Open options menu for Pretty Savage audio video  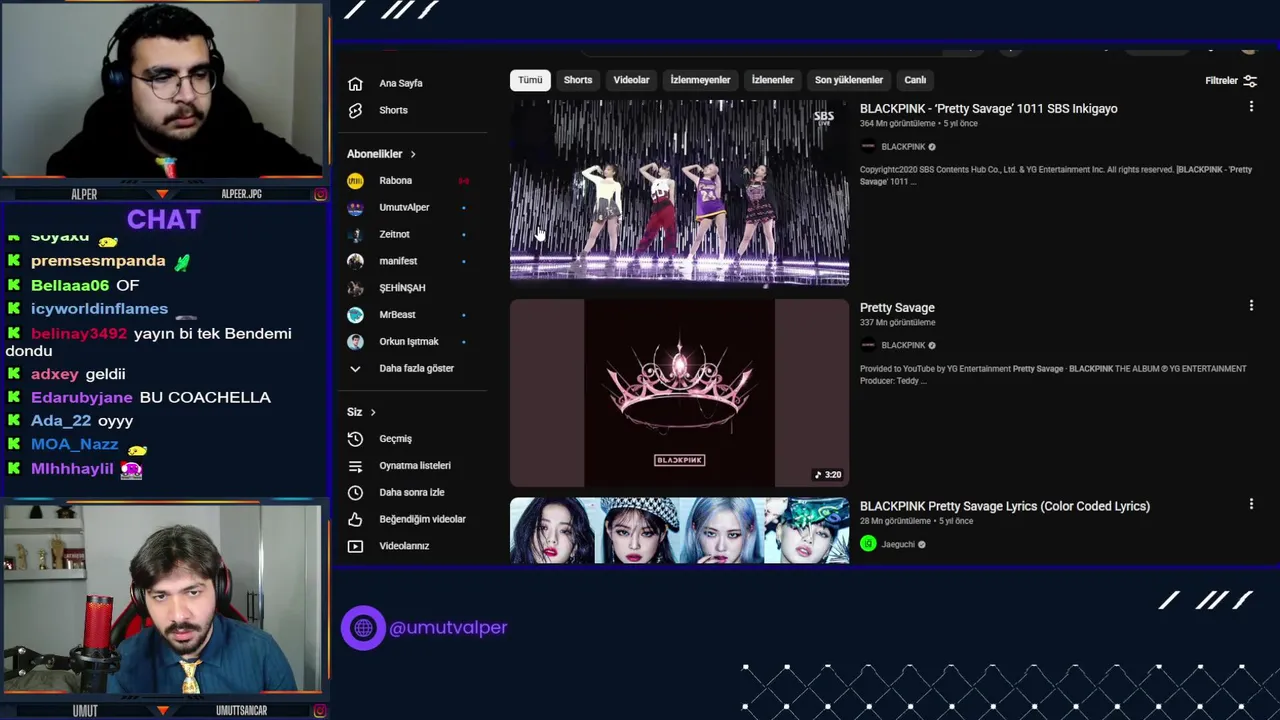pos(1251,305)
